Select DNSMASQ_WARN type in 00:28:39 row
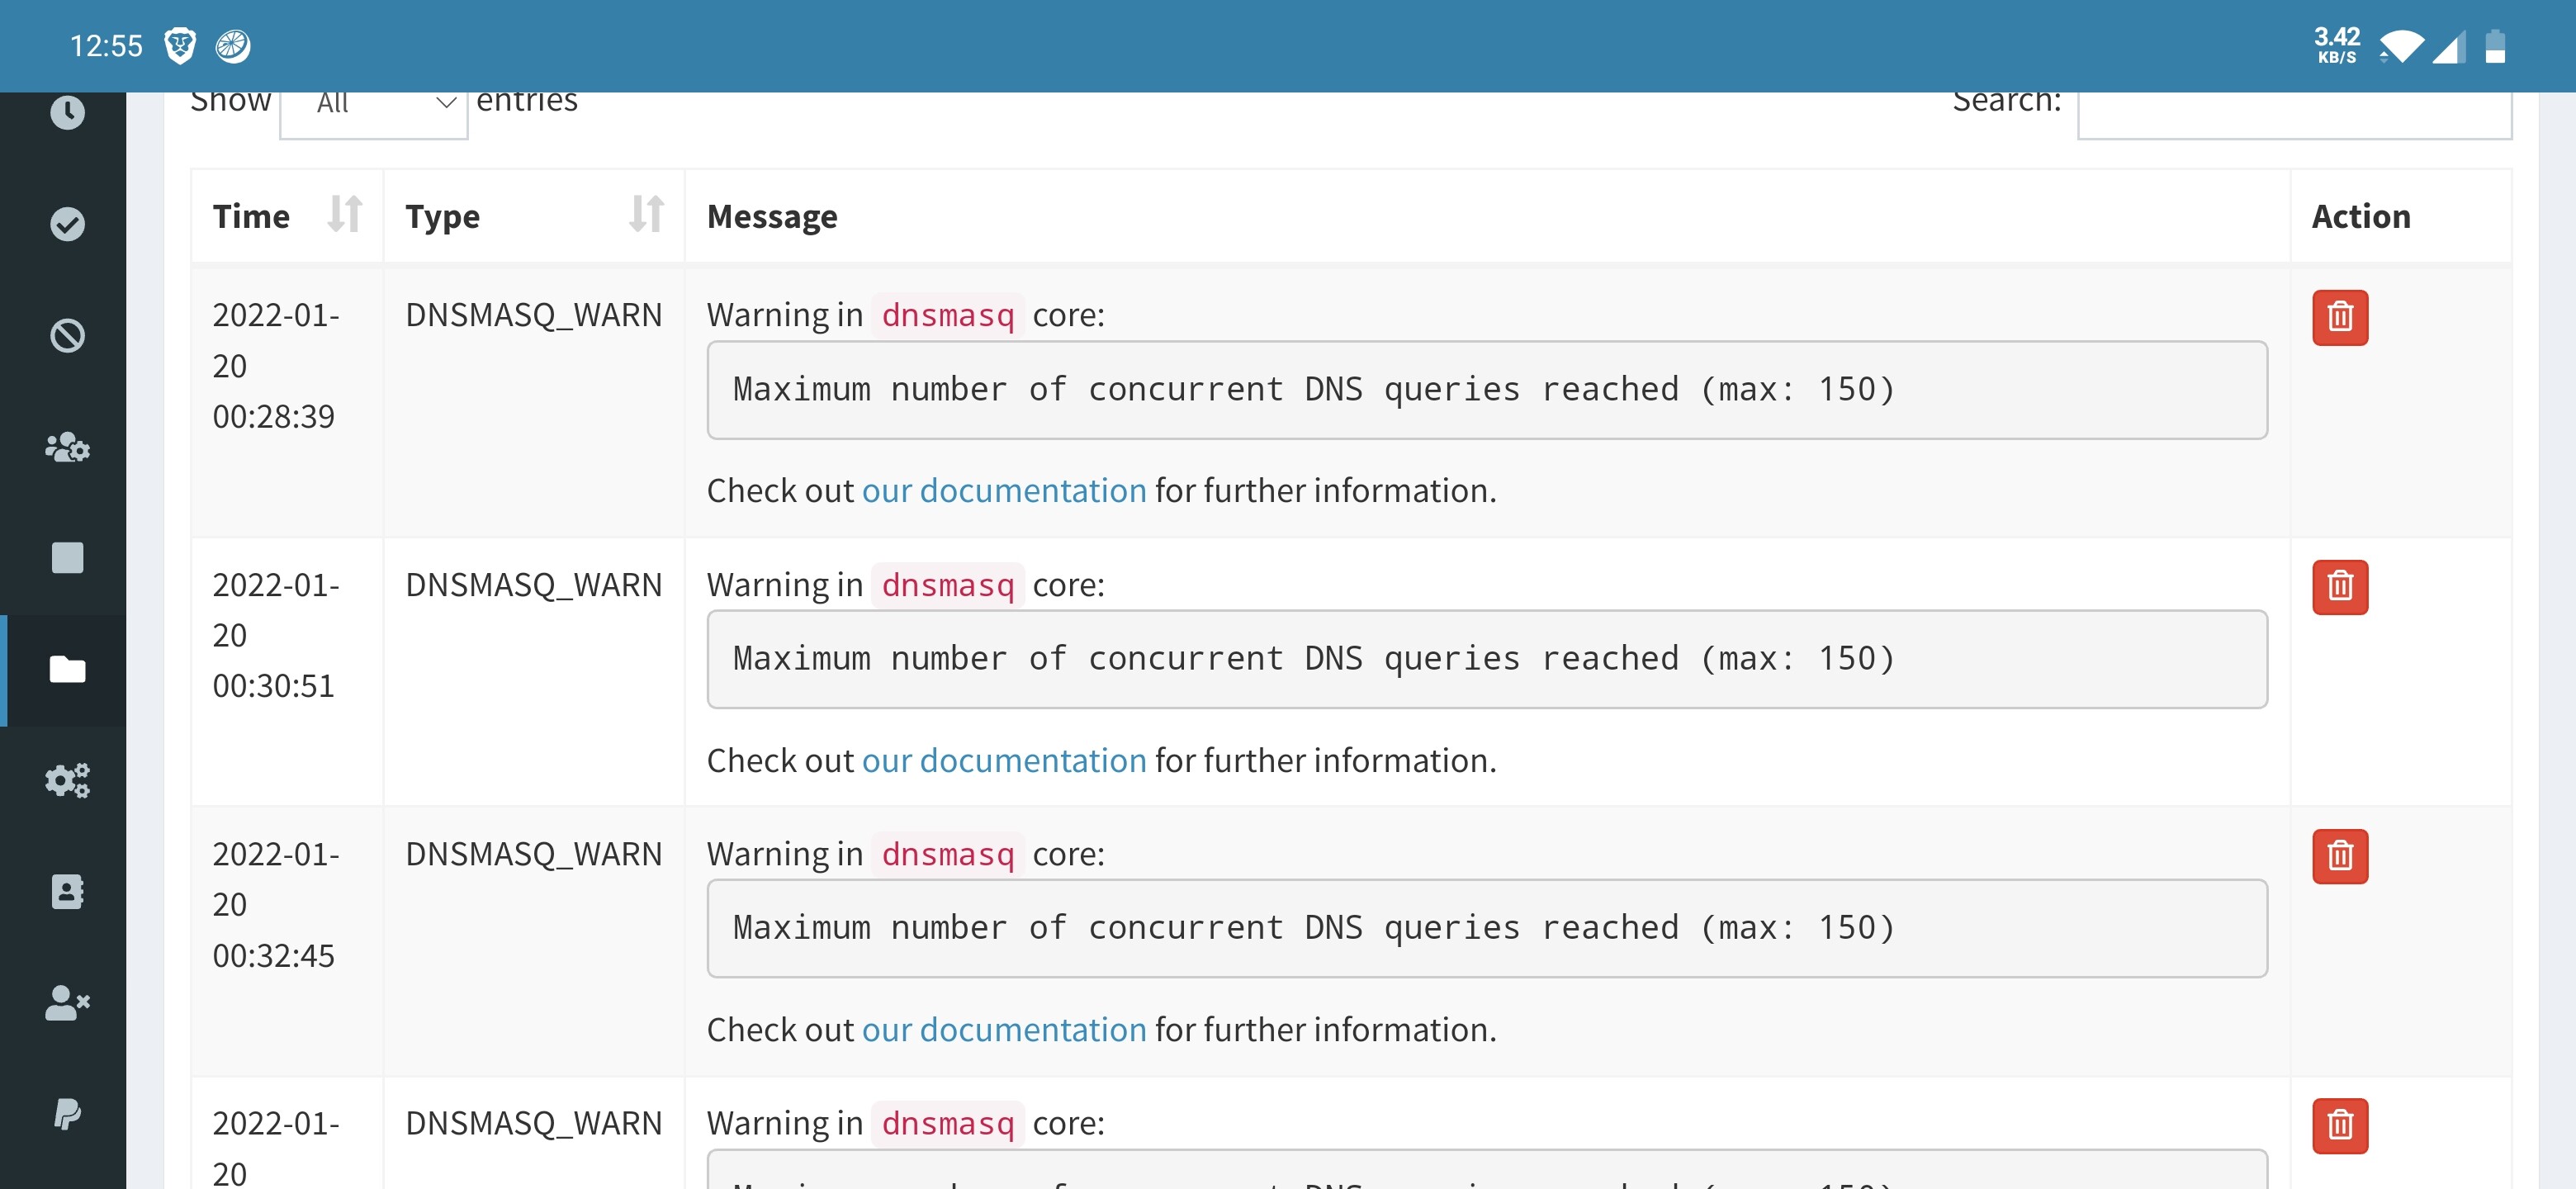Screen dimensions: 2576x1189 [534, 315]
